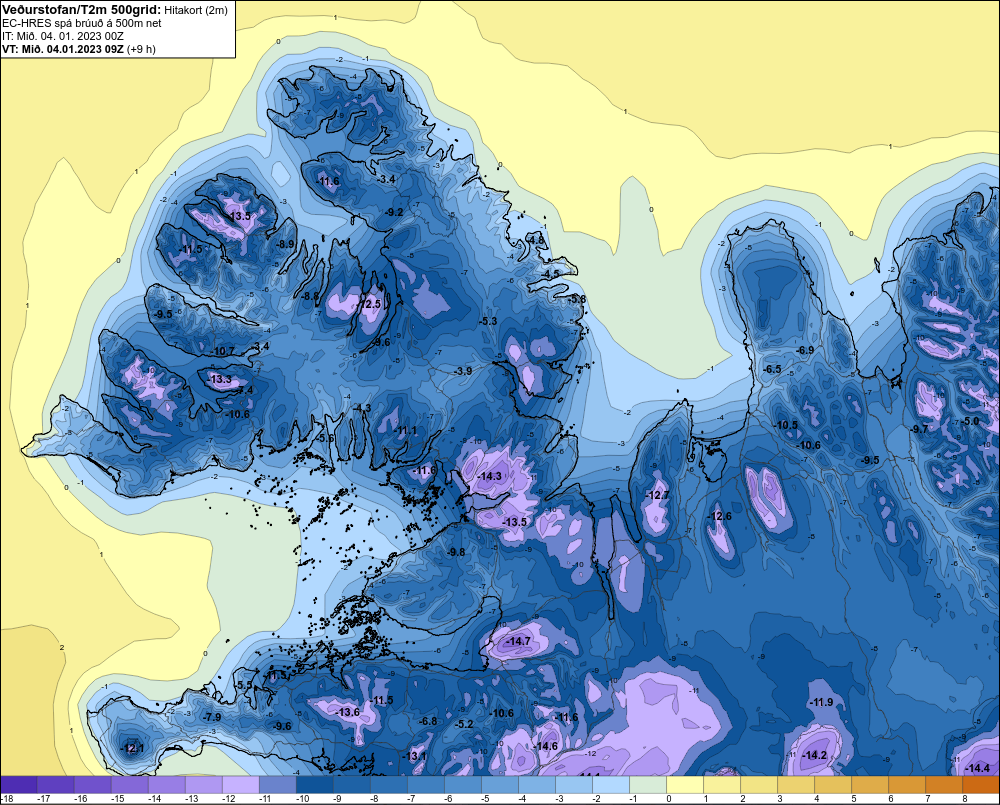Image resolution: width=1000 pixels, height=805 pixels.
Task: Click the -11.9 temperature value
Action: coord(821,703)
